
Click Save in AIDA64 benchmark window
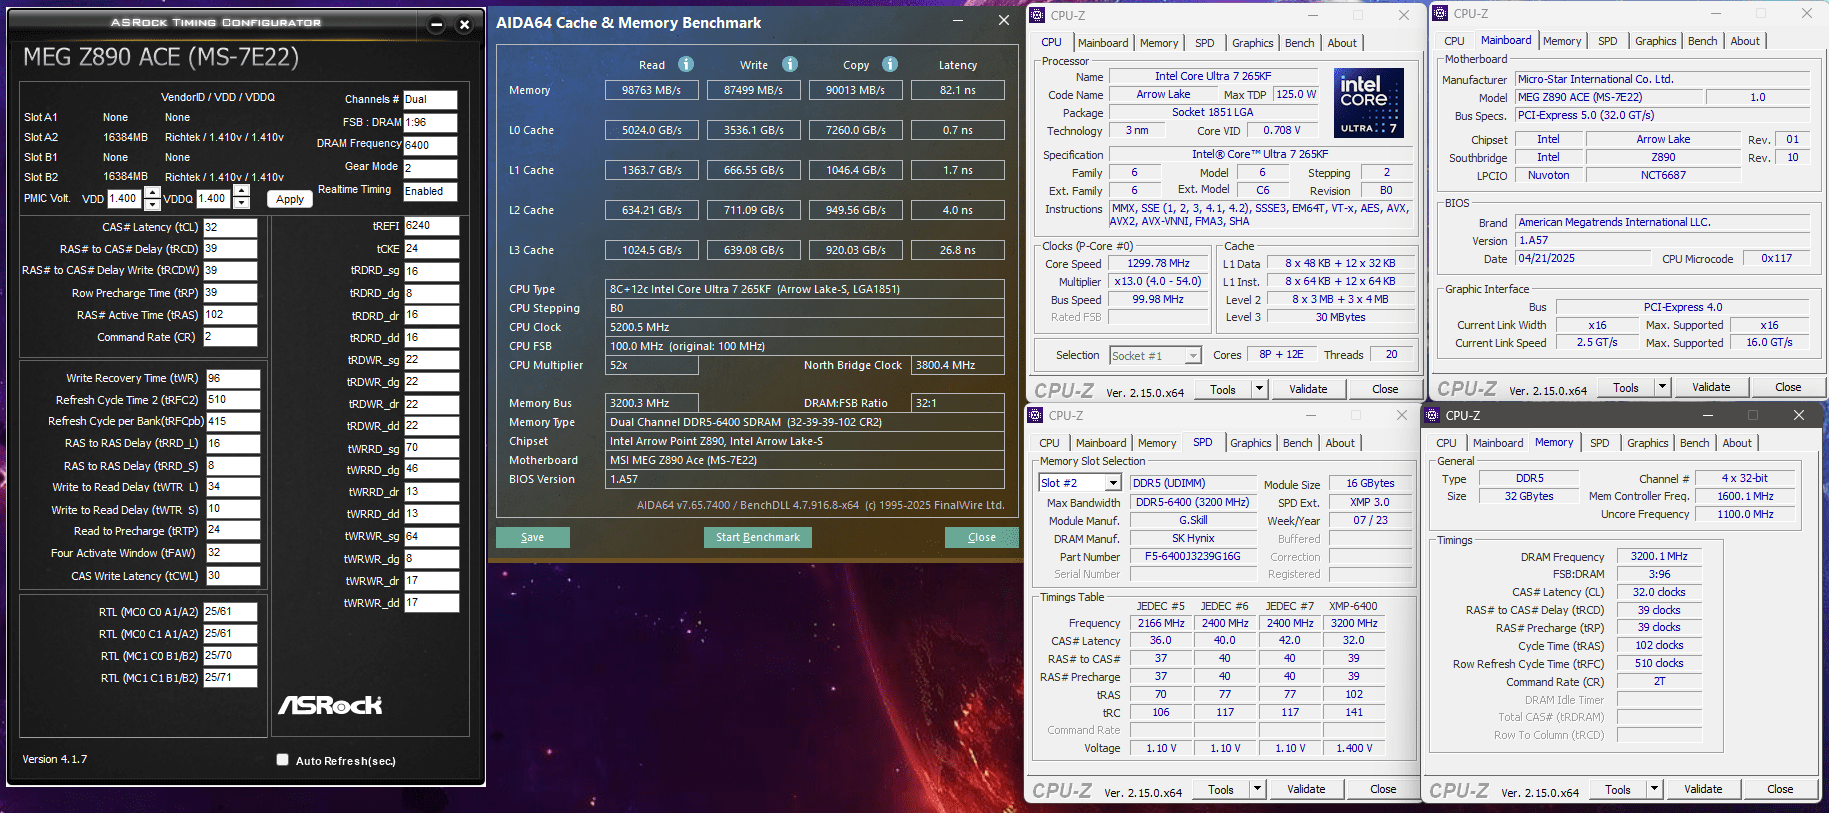pyautogui.click(x=532, y=537)
